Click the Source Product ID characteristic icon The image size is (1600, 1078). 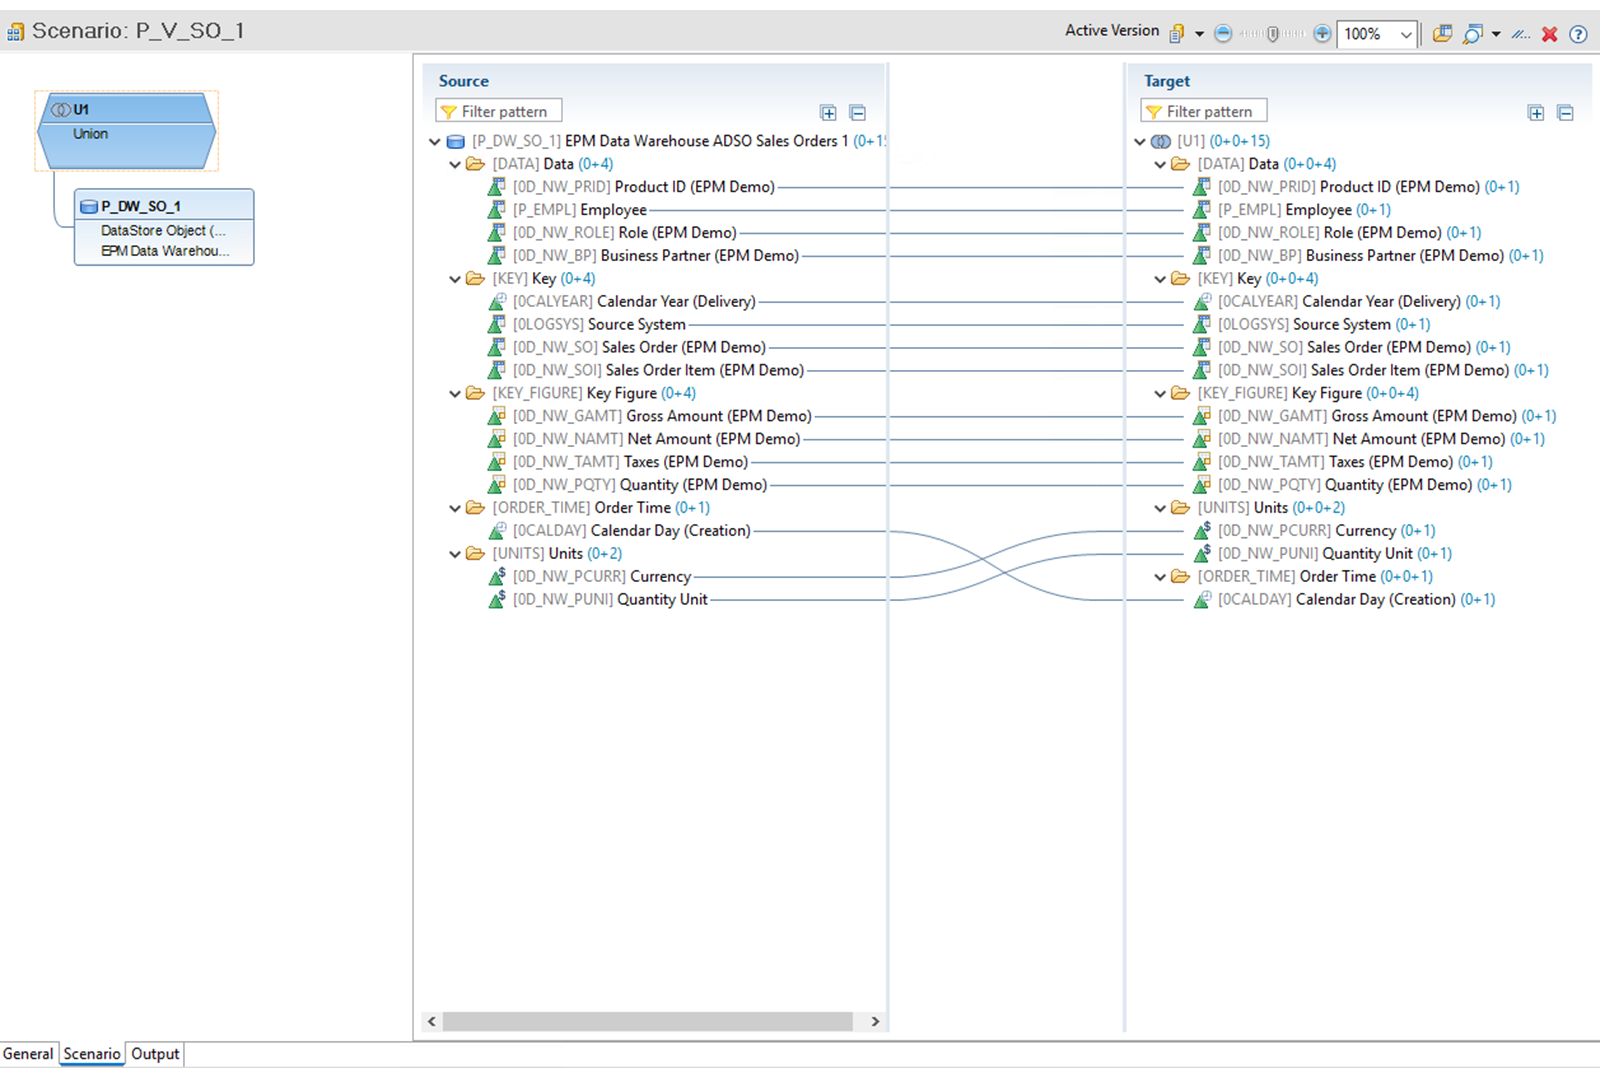[x=496, y=187]
